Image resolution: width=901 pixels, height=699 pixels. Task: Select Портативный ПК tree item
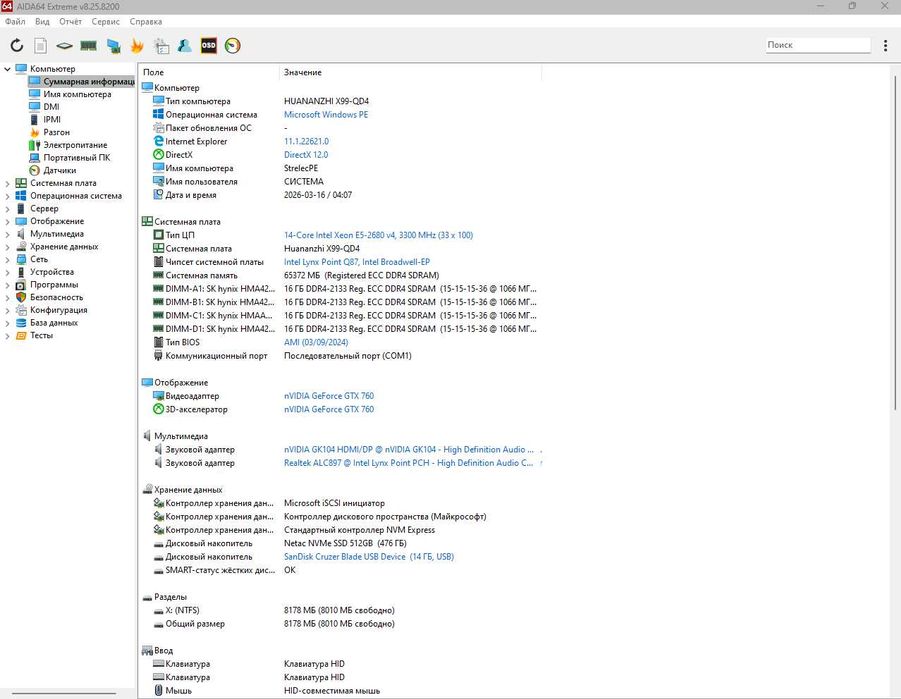(70, 158)
